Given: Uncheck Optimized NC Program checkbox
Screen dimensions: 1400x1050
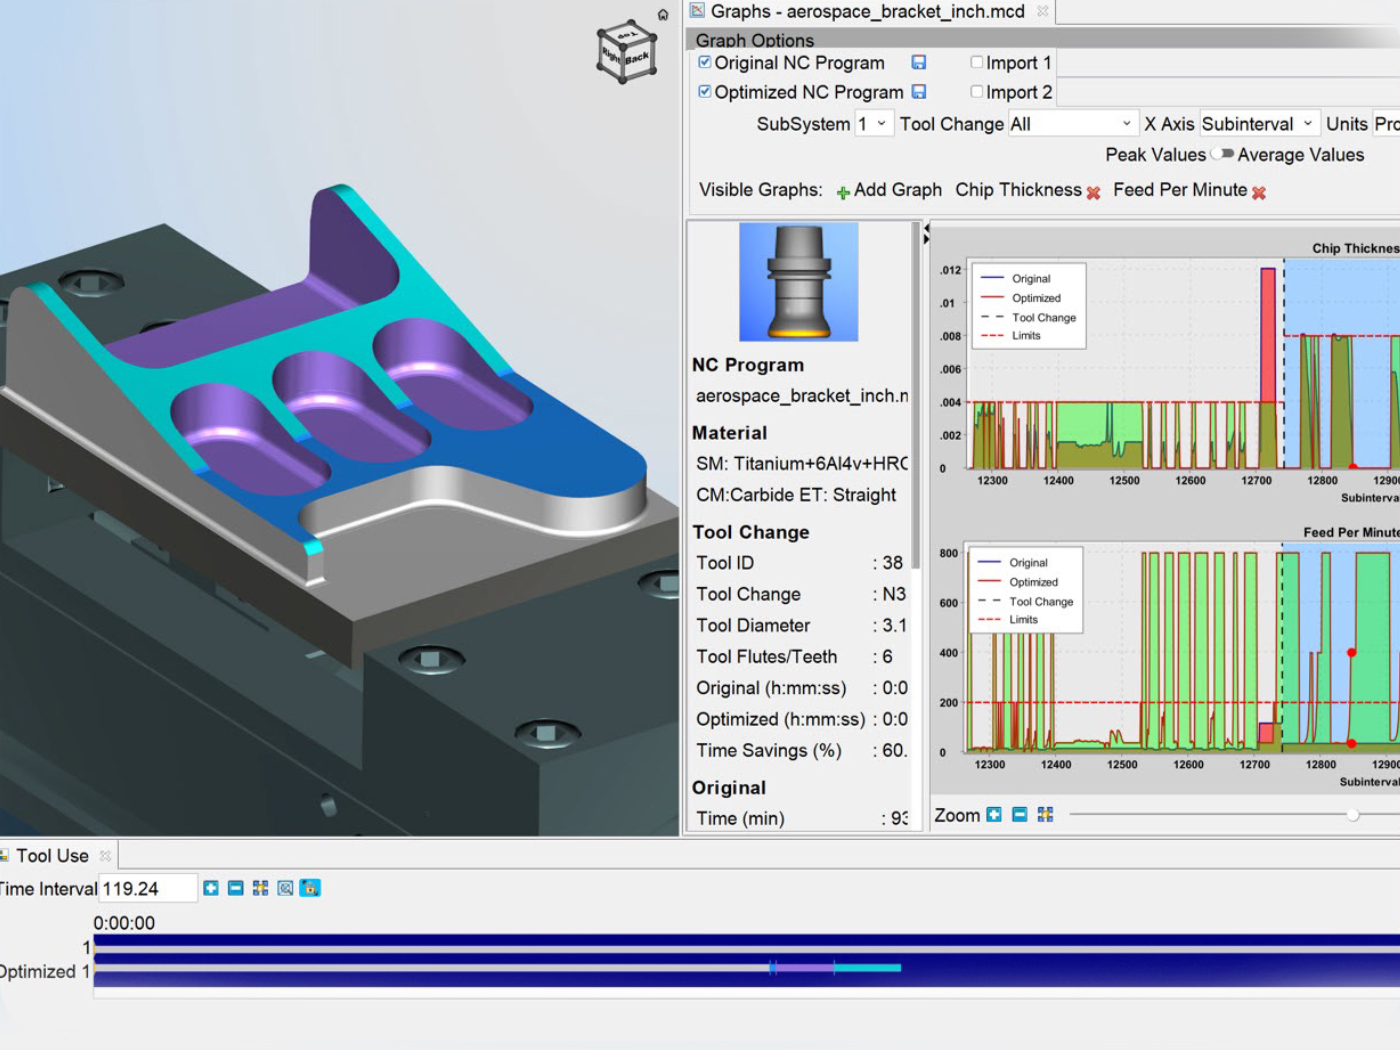Looking at the screenshot, I should coord(705,92).
